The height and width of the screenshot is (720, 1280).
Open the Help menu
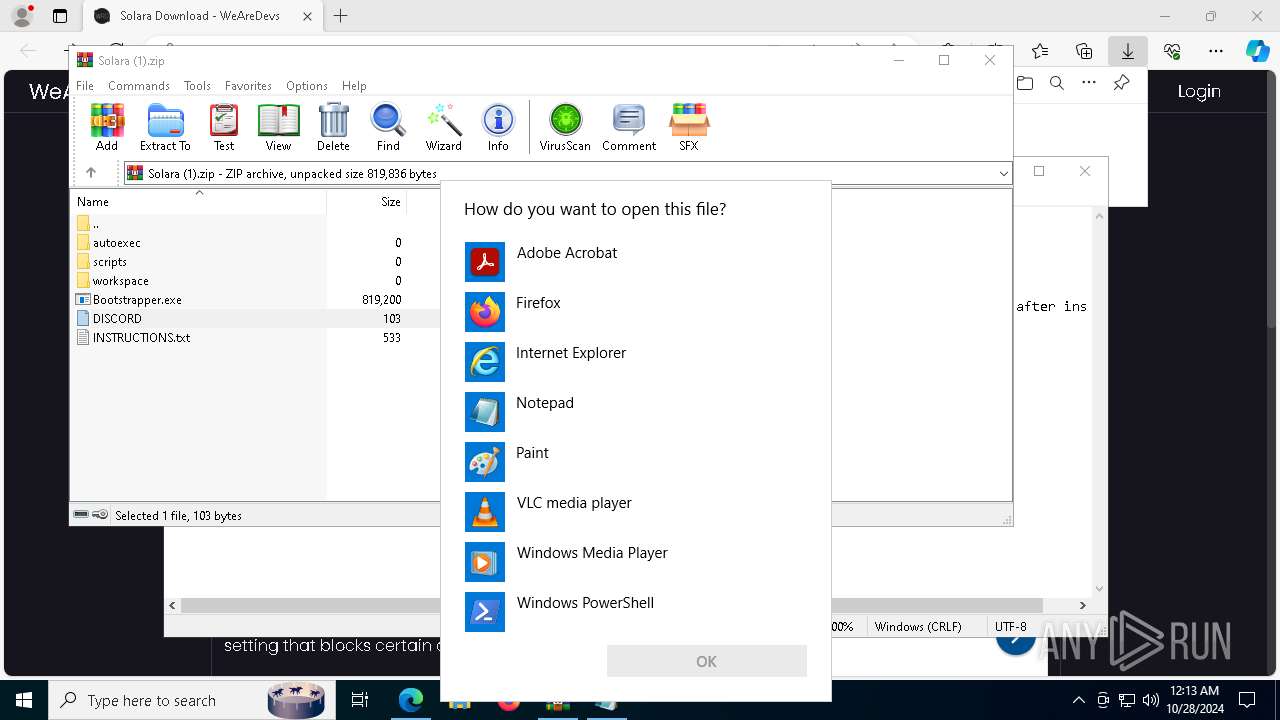pyautogui.click(x=354, y=86)
